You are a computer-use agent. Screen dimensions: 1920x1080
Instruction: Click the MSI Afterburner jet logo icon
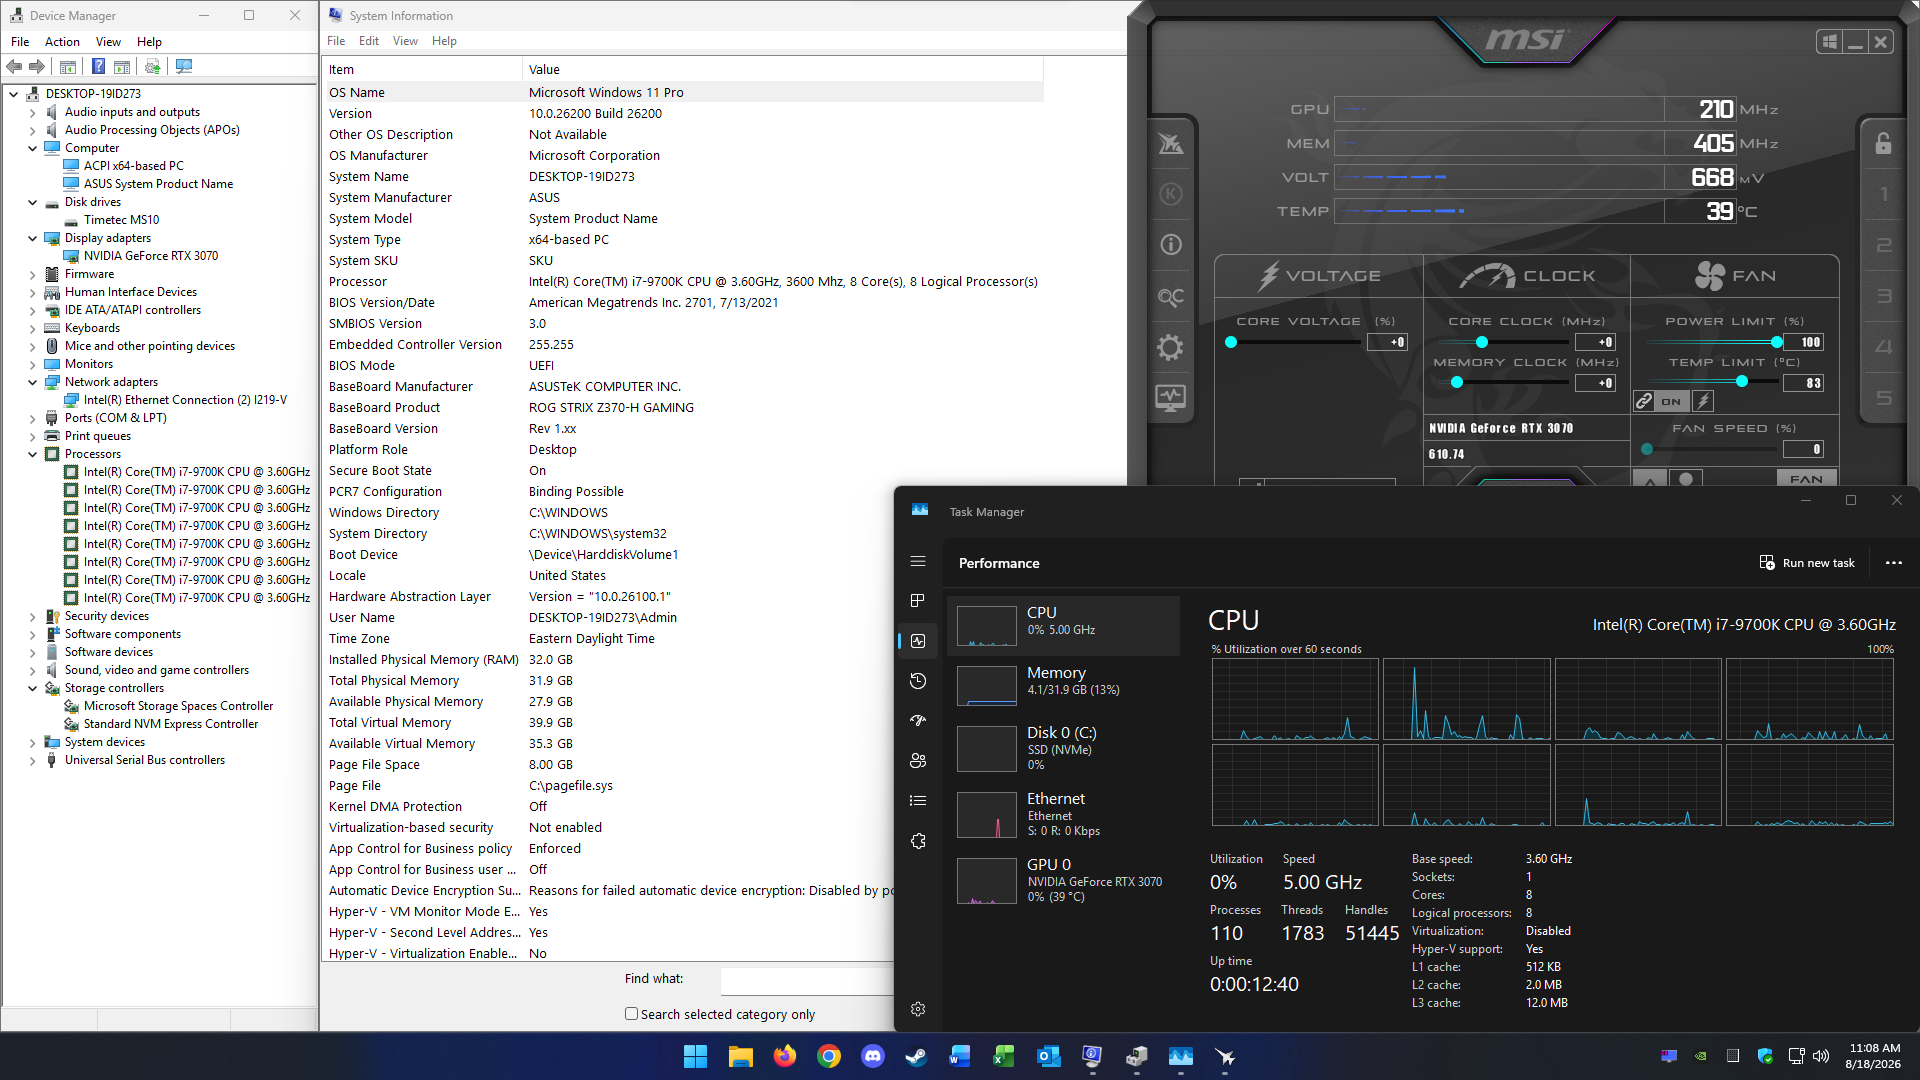1171,143
